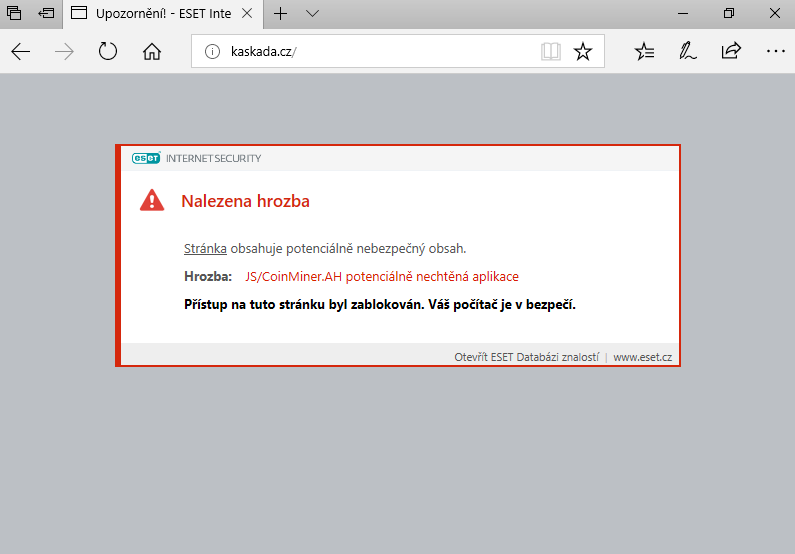Set these tabs aside icon
This screenshot has width=795, height=554.
tap(46, 13)
